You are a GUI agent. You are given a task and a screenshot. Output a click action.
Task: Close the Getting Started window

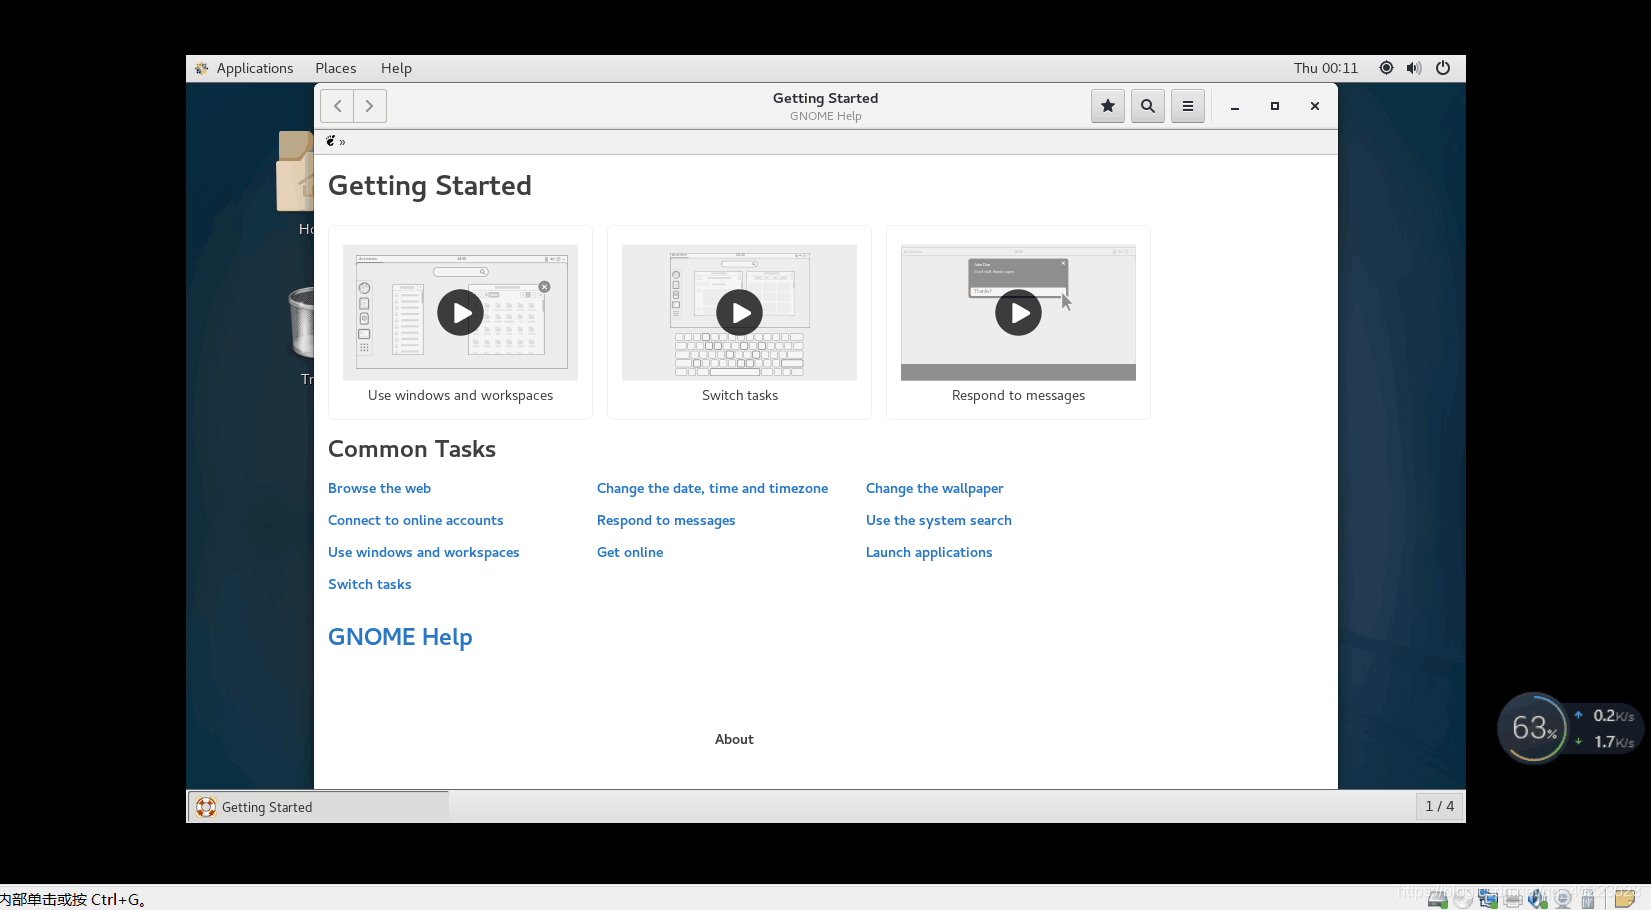(1315, 106)
